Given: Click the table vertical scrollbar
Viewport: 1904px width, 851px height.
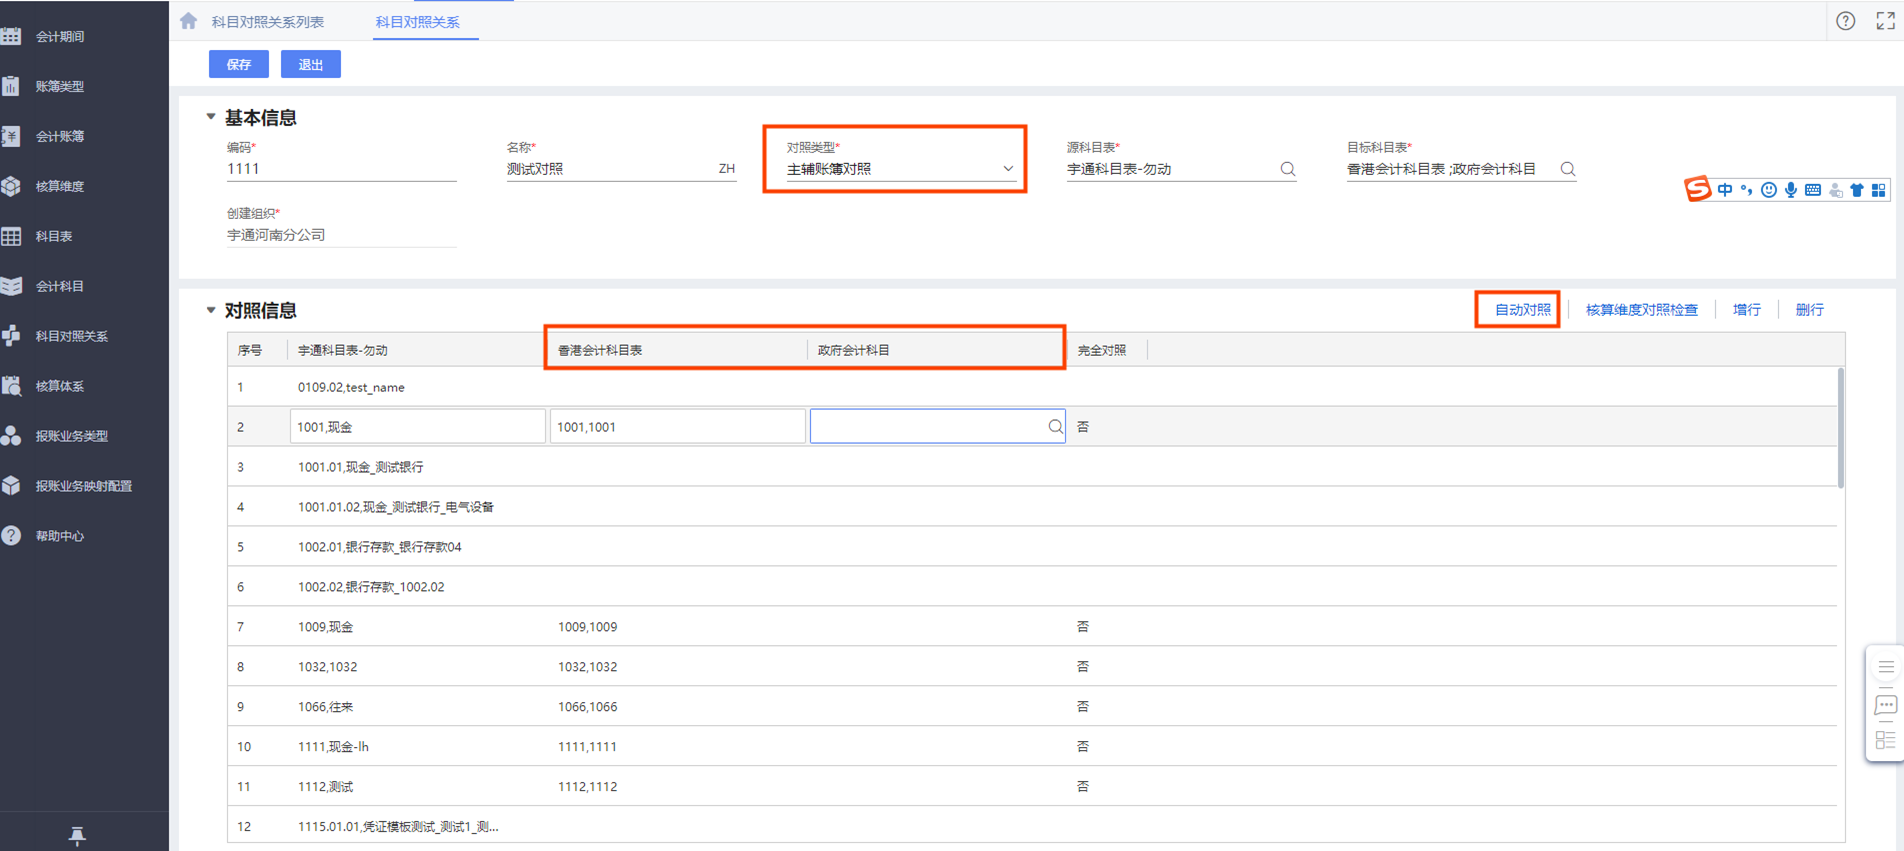Looking at the screenshot, I should click(1841, 428).
